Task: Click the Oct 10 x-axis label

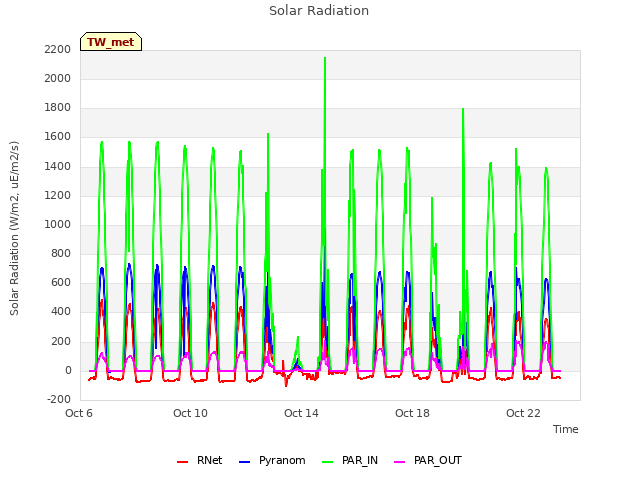Action: coord(190,413)
